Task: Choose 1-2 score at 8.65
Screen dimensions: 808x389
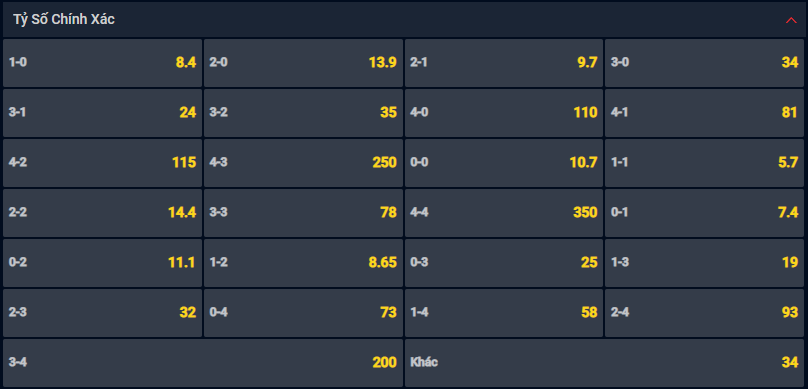Action: (x=303, y=263)
